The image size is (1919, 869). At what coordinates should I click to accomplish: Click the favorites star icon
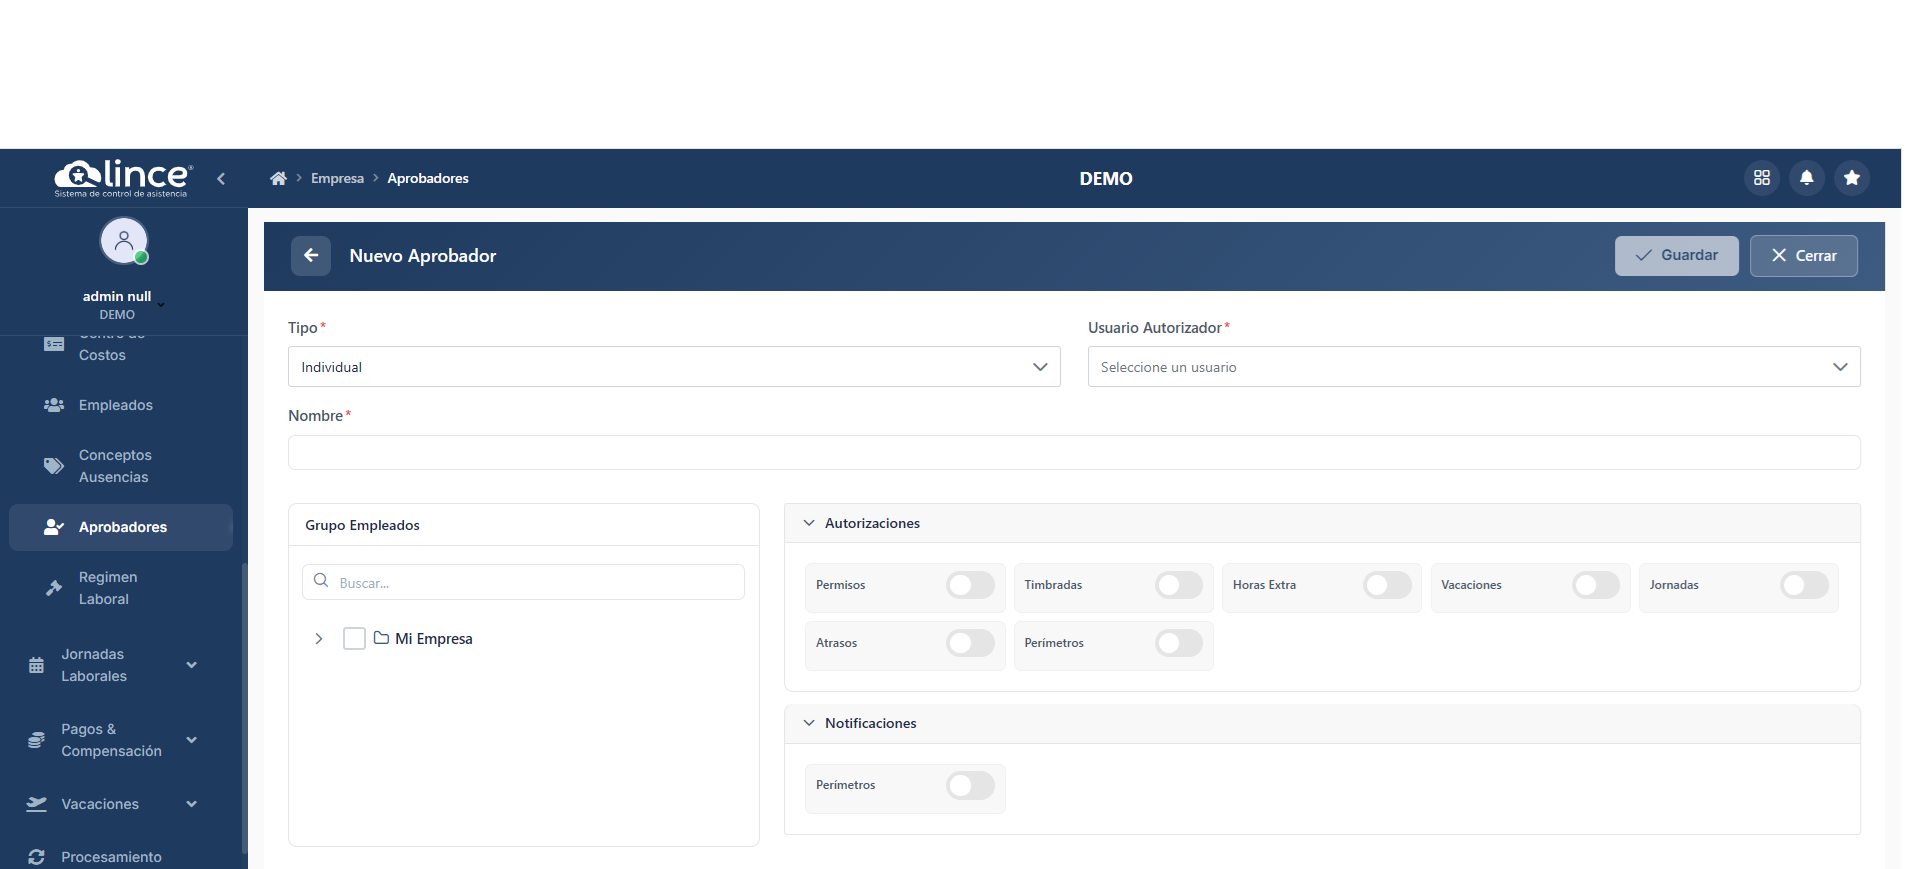pos(1851,178)
